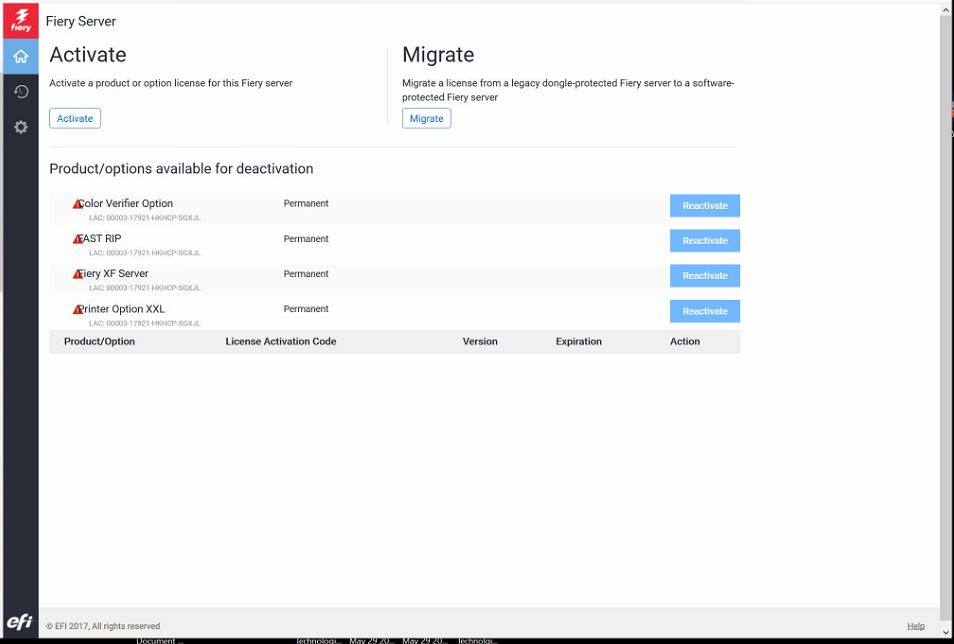Viewport: 954px width, 644px height.
Task: Open the History icon in the sidebar
Action: (20, 92)
